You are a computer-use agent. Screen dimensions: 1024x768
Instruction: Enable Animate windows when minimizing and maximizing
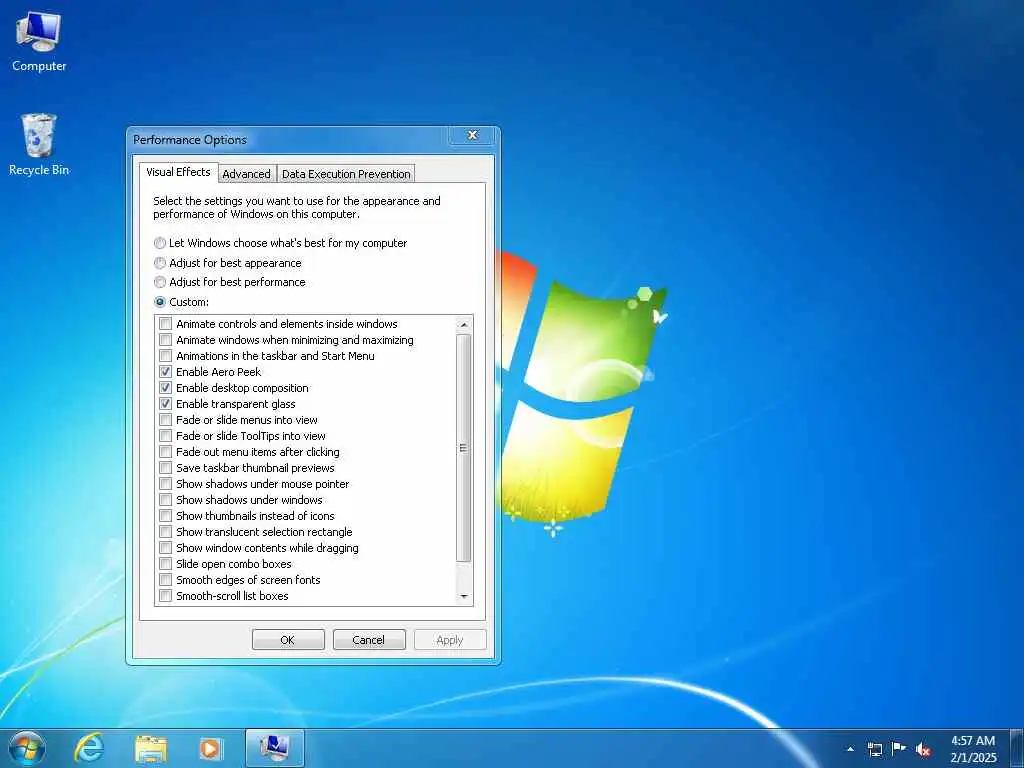pos(166,340)
